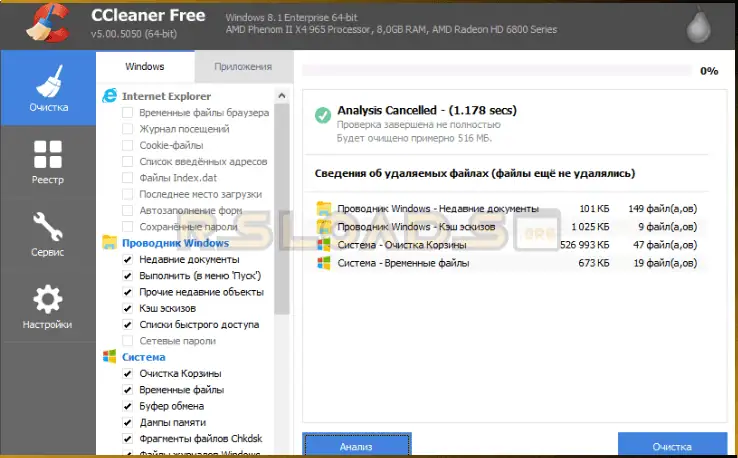Click Windows icon of Временные файлы result
This screenshot has height=458, width=738.
pyautogui.click(x=324, y=263)
